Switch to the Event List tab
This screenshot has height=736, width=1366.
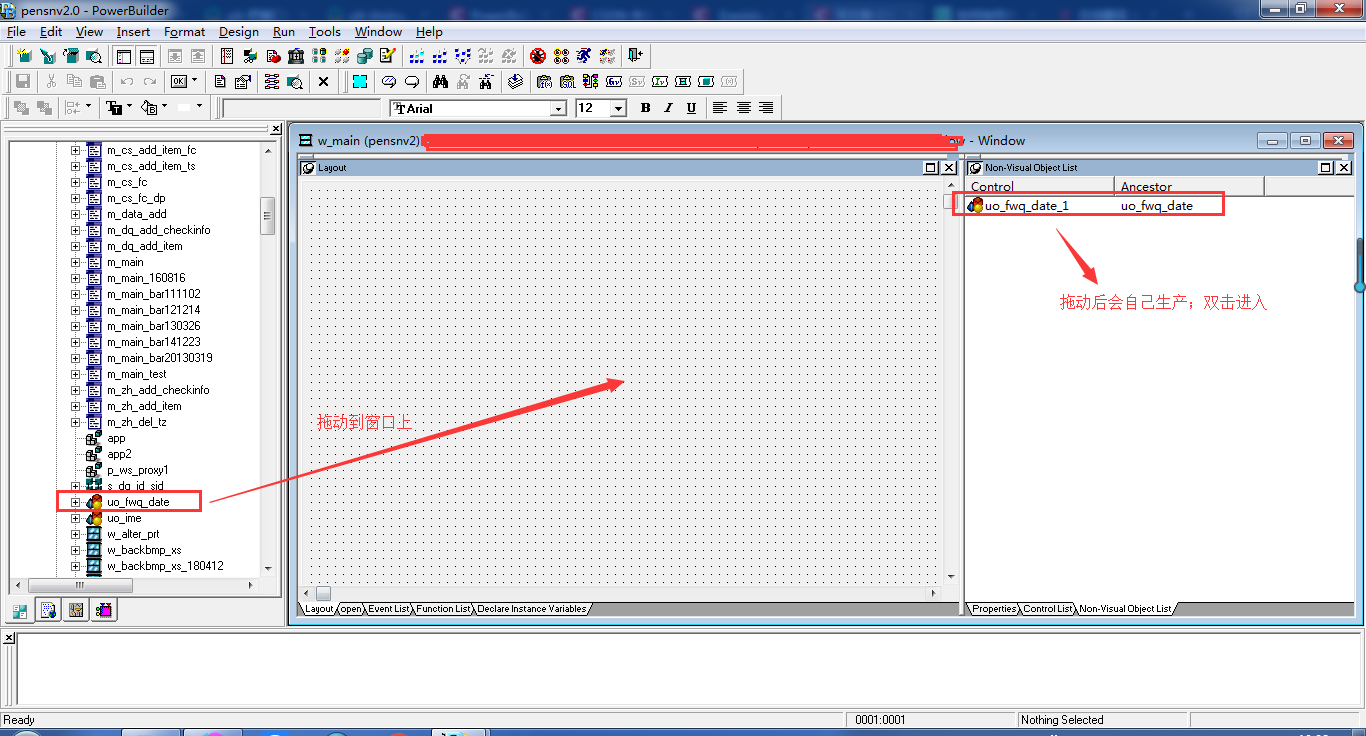(x=388, y=608)
